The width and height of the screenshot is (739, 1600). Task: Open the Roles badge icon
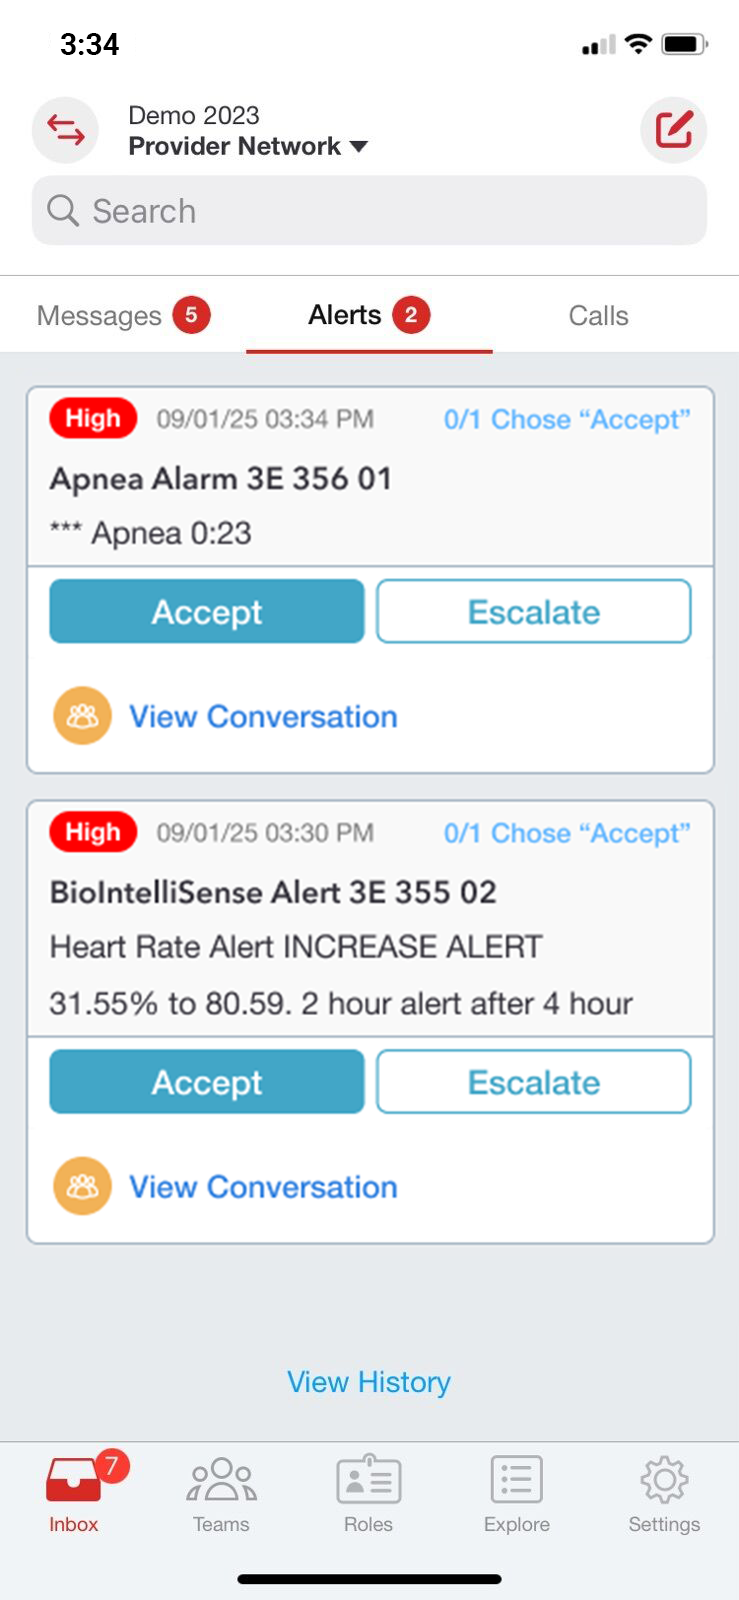[368, 1481]
